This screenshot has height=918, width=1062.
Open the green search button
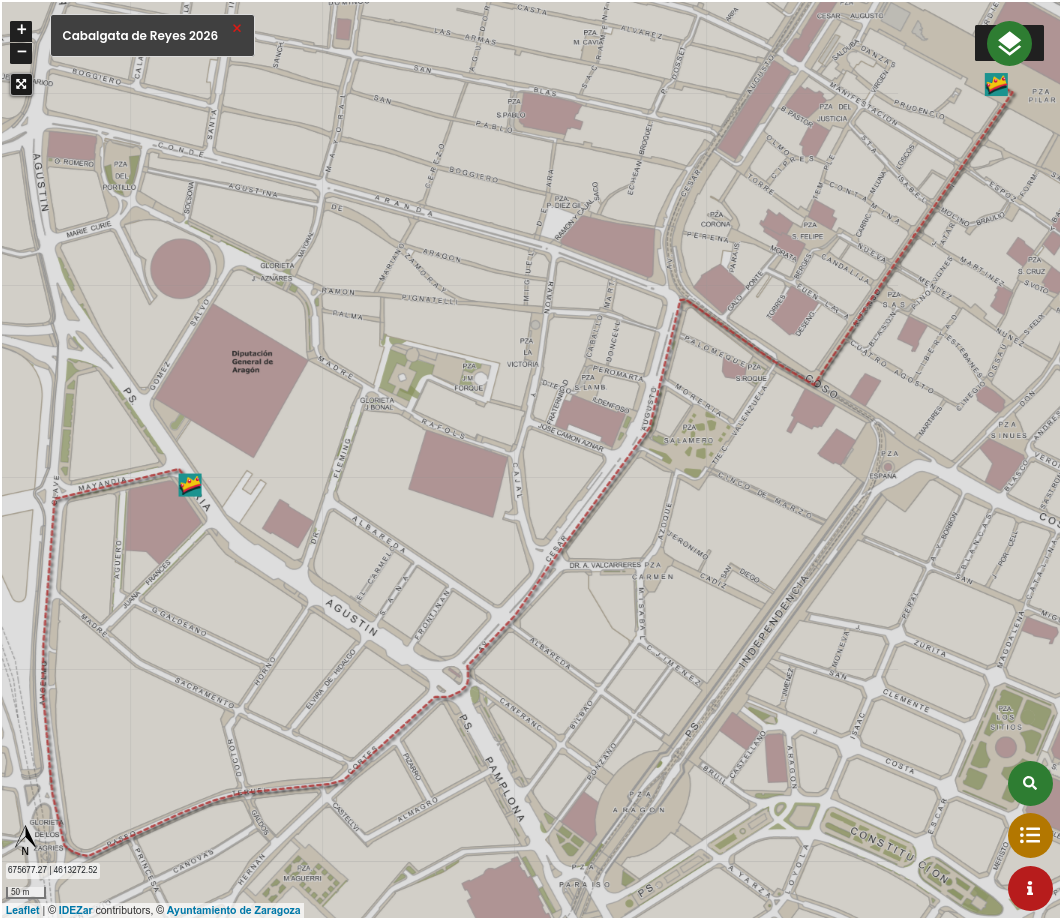(x=1029, y=783)
